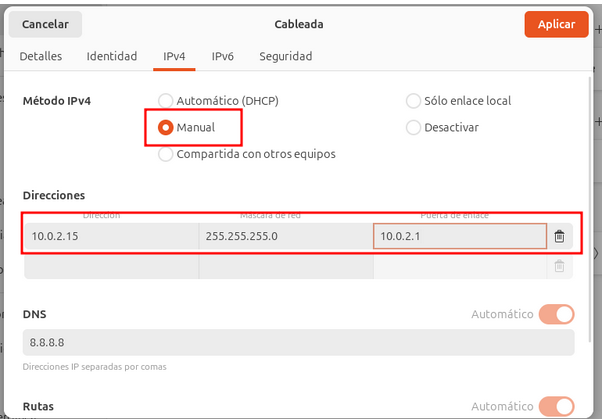The height and width of the screenshot is (420, 604).
Task: Click the address field containing 10.0.2.15
Action: click(110, 236)
